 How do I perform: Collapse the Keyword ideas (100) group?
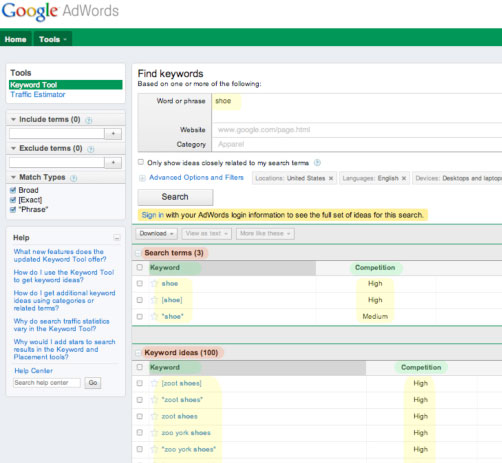pyautogui.click(x=138, y=353)
